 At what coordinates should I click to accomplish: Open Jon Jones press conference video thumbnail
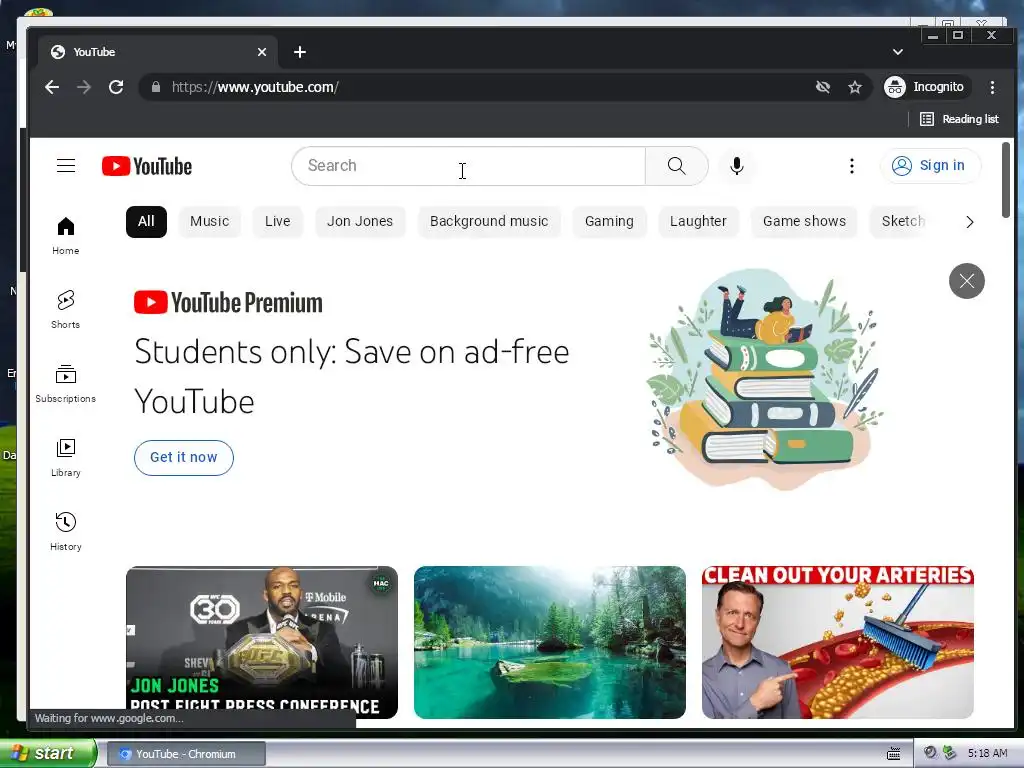click(x=262, y=642)
